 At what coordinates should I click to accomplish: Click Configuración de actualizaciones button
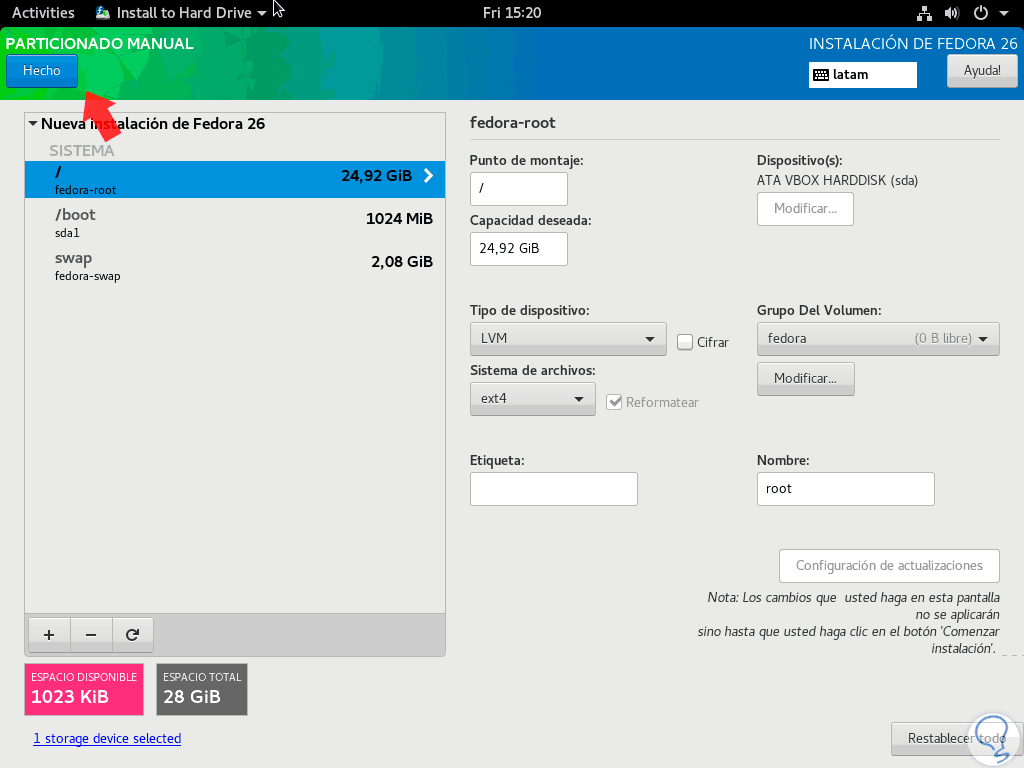[889, 566]
